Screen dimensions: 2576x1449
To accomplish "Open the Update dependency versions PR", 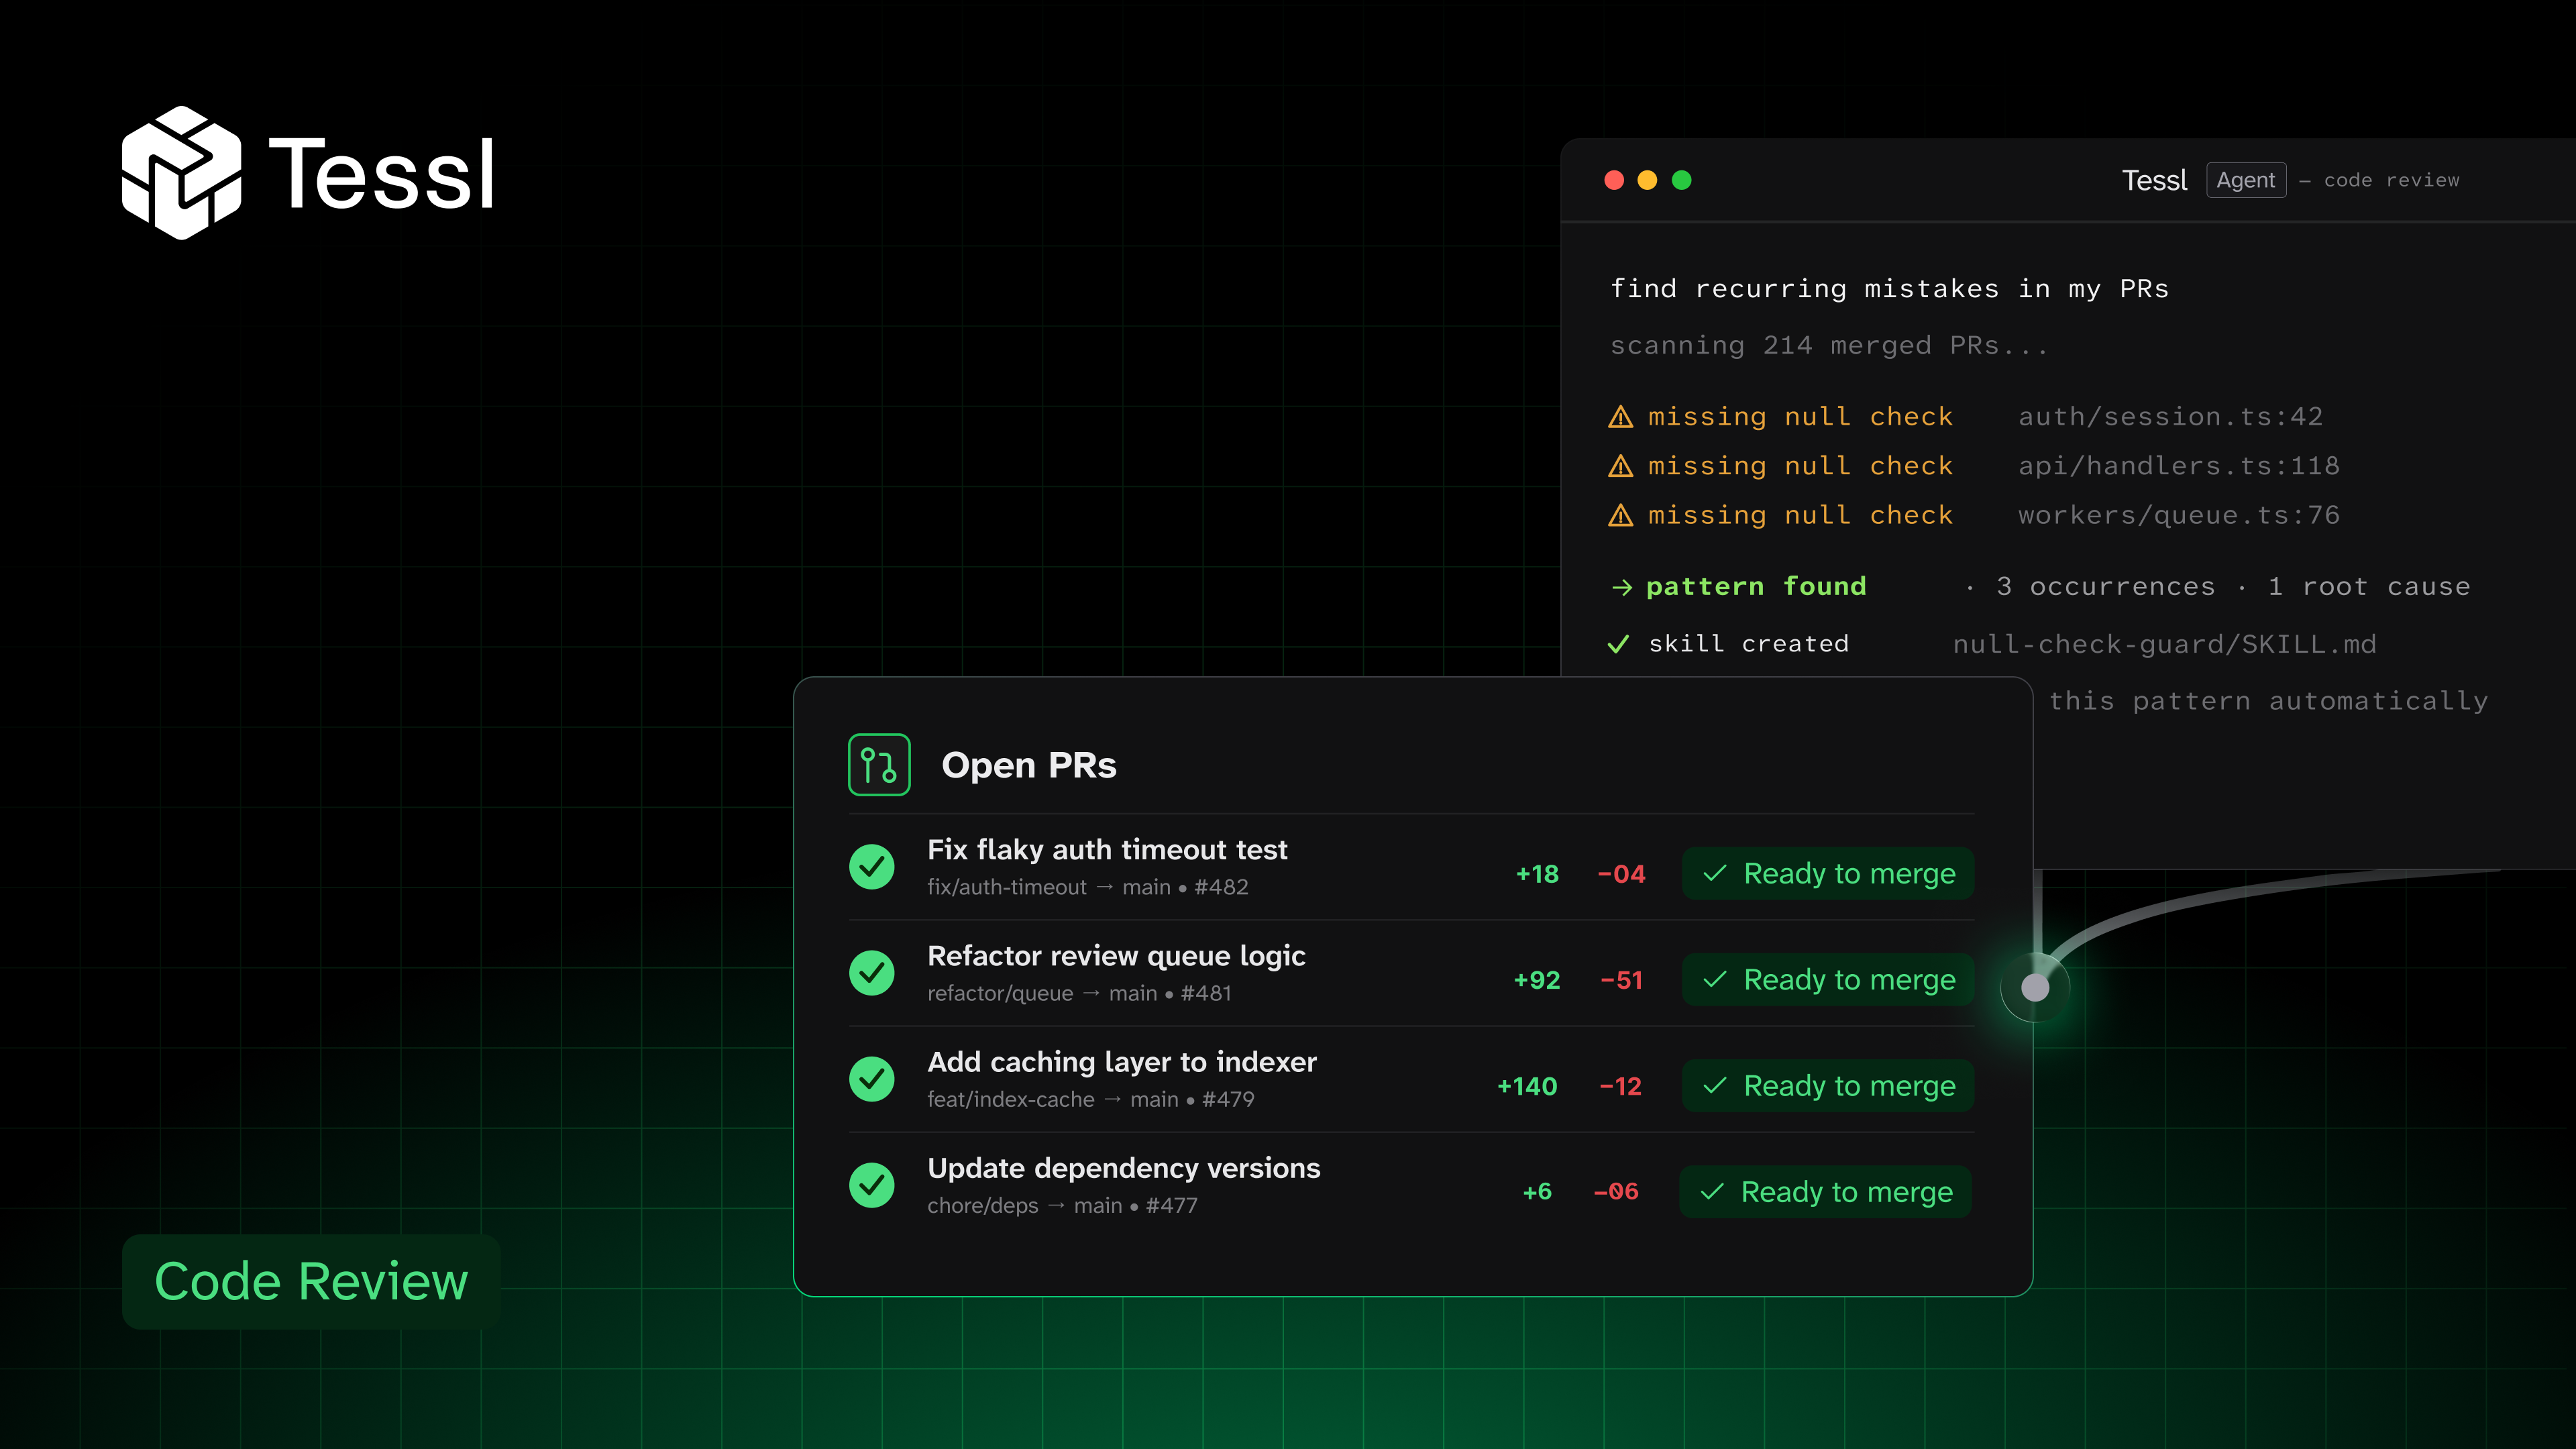I will pos(1124,1168).
